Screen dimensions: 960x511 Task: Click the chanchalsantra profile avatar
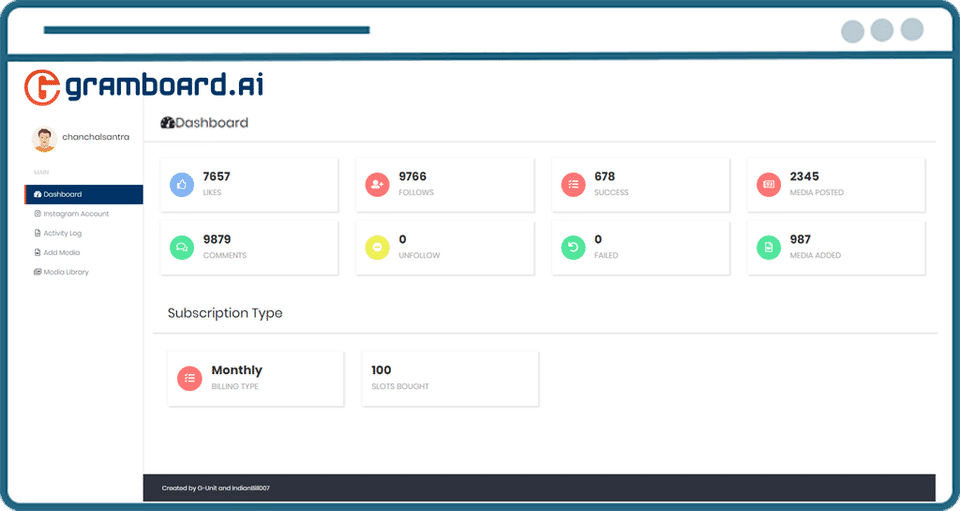click(x=44, y=140)
